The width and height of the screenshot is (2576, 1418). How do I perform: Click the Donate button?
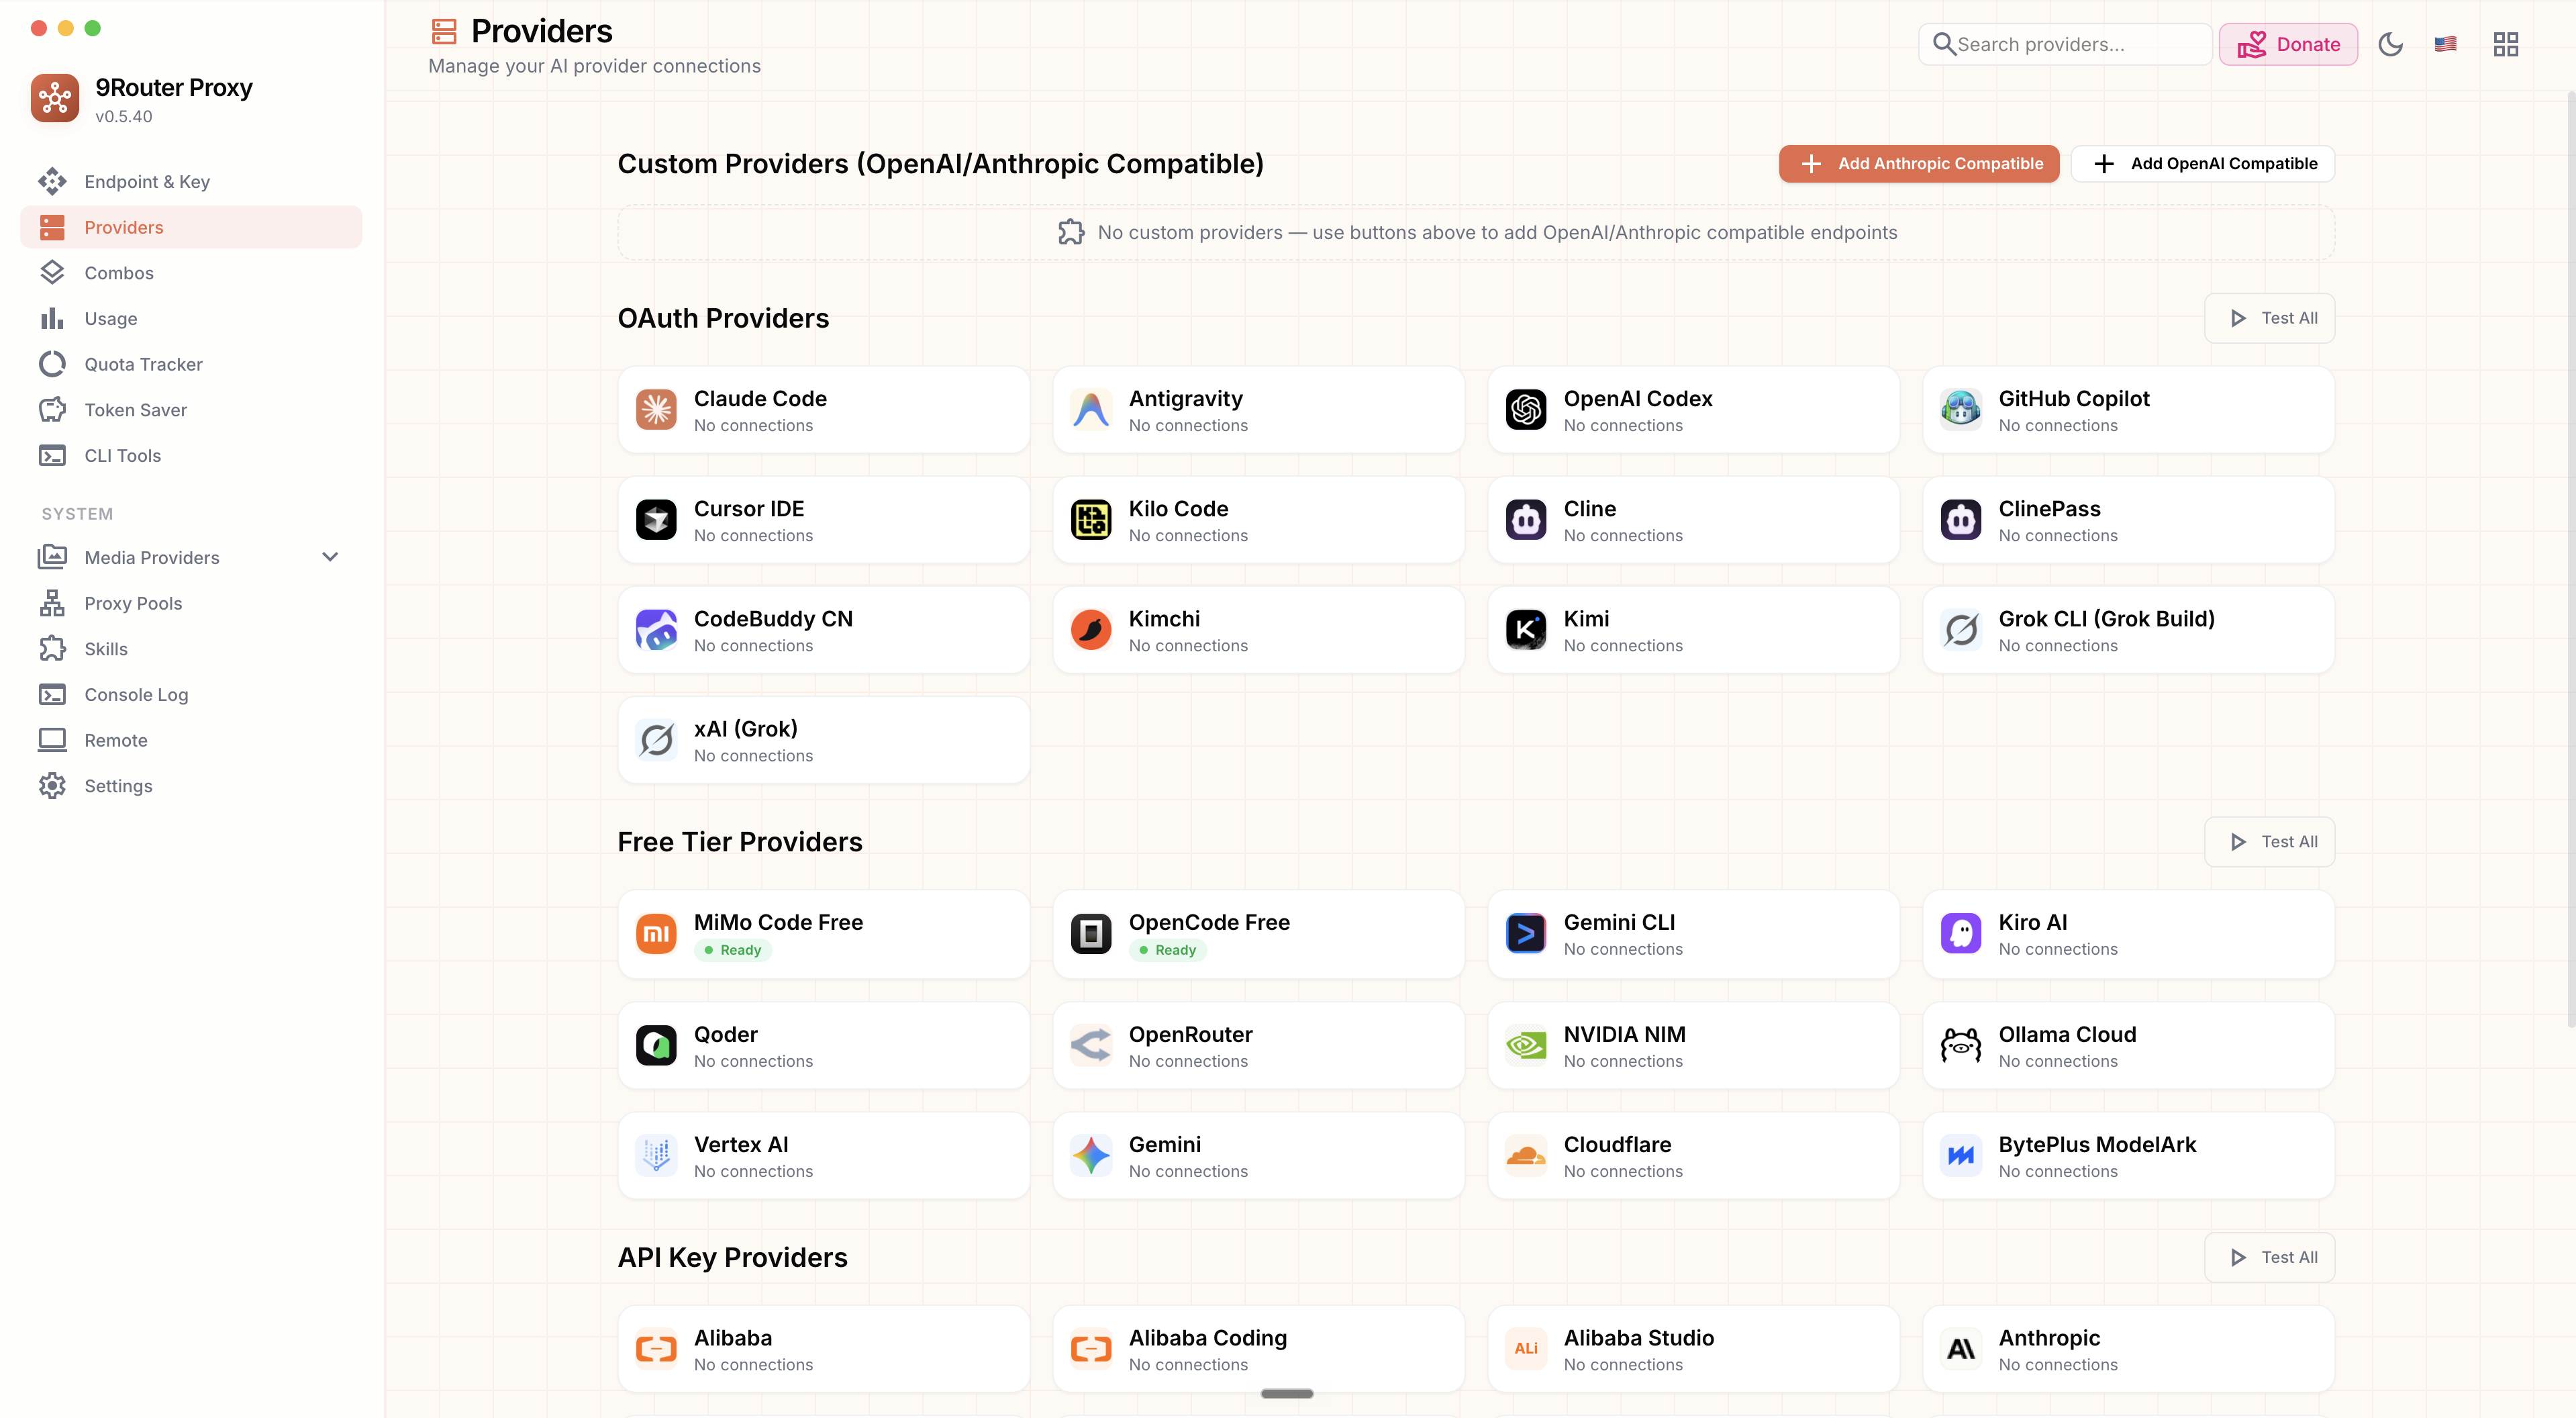[x=2288, y=44]
